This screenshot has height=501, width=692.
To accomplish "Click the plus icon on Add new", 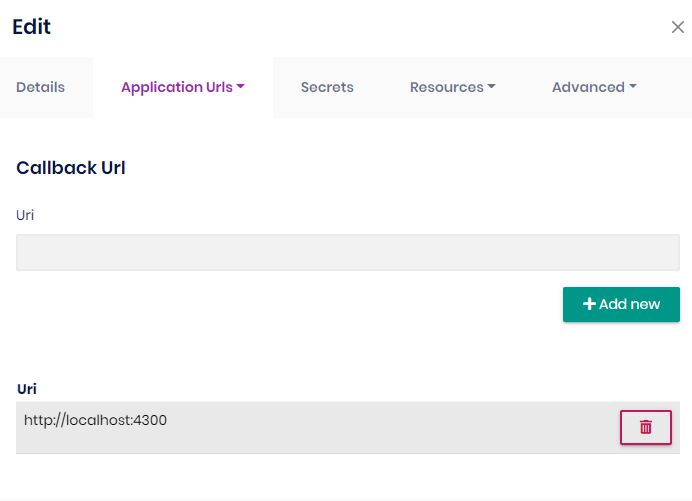I will pos(589,304).
